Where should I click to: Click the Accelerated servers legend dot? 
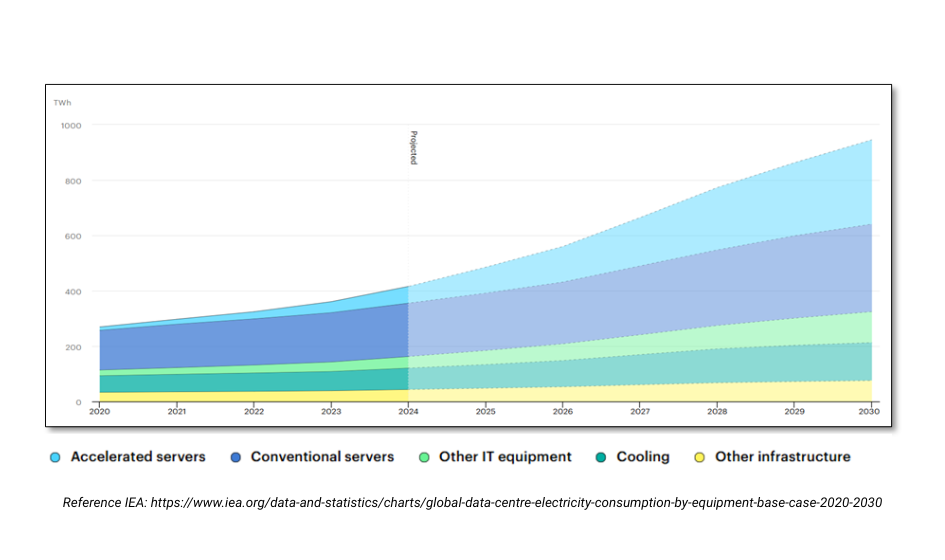point(55,457)
